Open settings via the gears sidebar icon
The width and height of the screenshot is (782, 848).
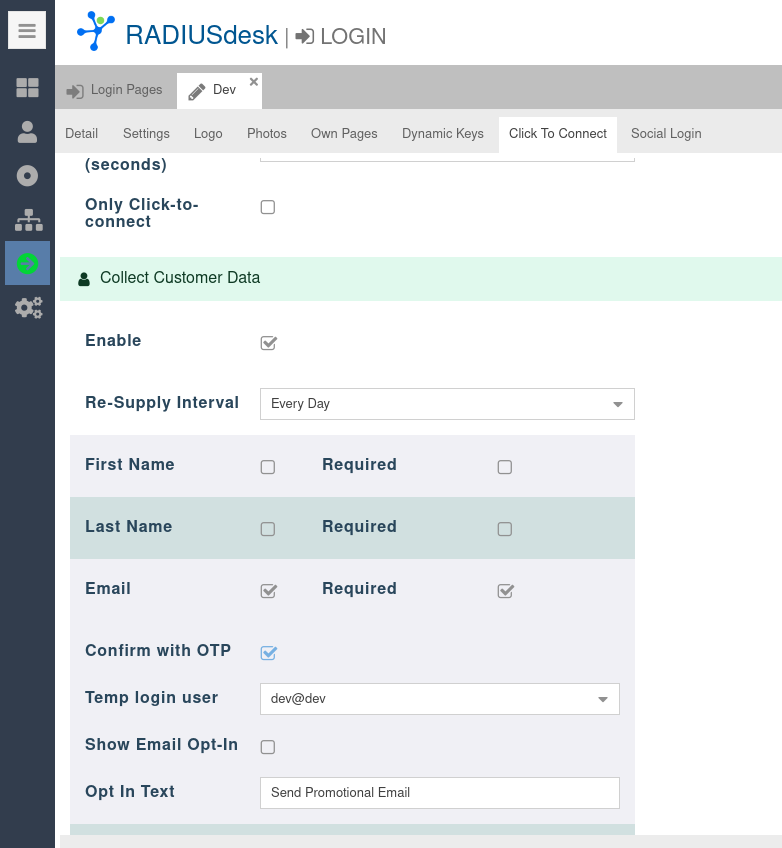27,307
